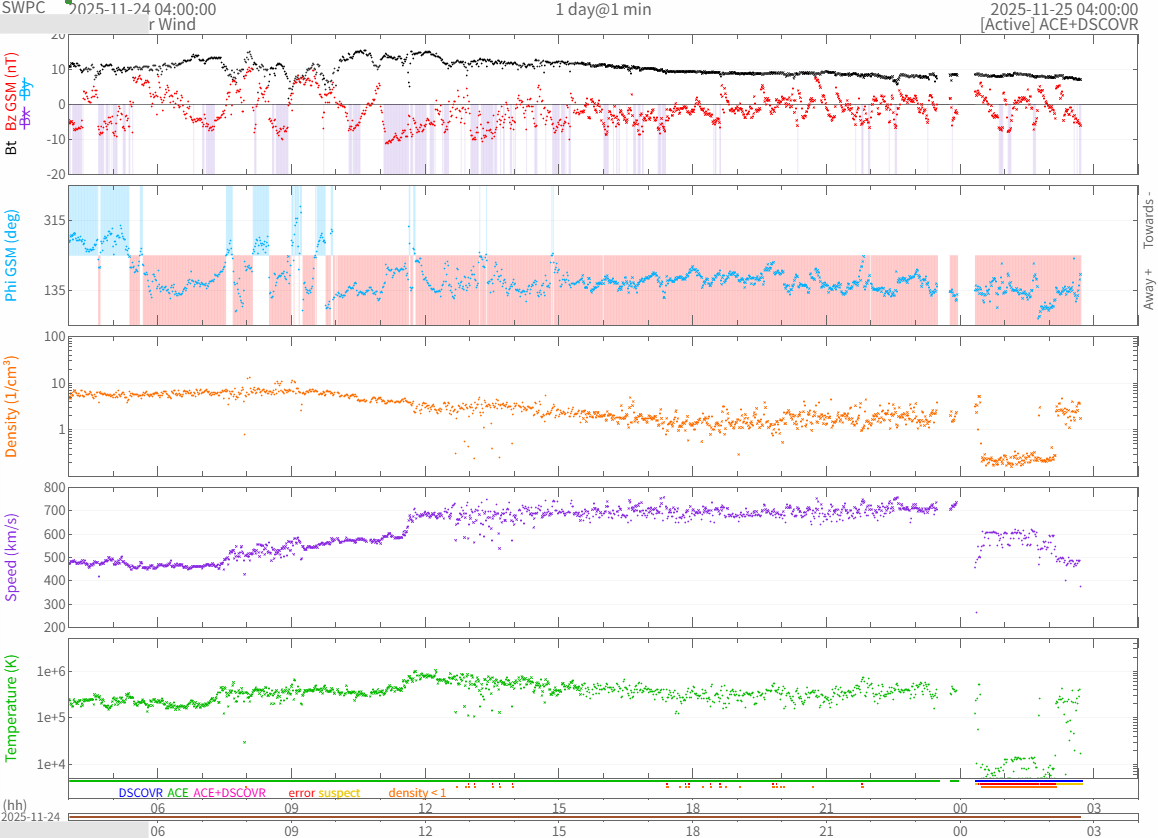The image size is (1158, 838).
Task: Click the density < 1 legend entry
Action: click(x=417, y=793)
